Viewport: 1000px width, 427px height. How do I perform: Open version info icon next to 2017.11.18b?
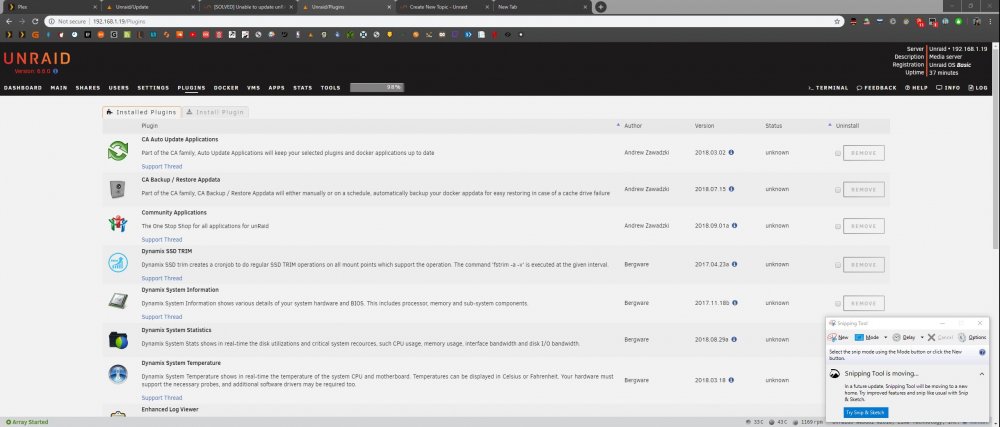click(735, 303)
